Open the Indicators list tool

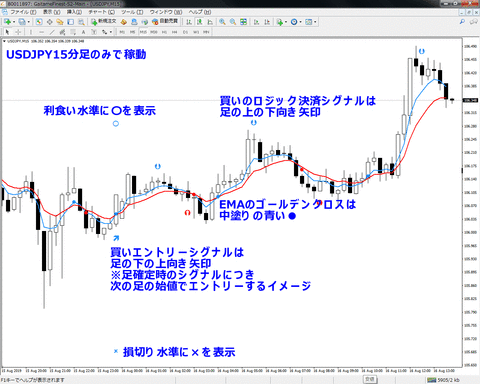(x=280, y=22)
